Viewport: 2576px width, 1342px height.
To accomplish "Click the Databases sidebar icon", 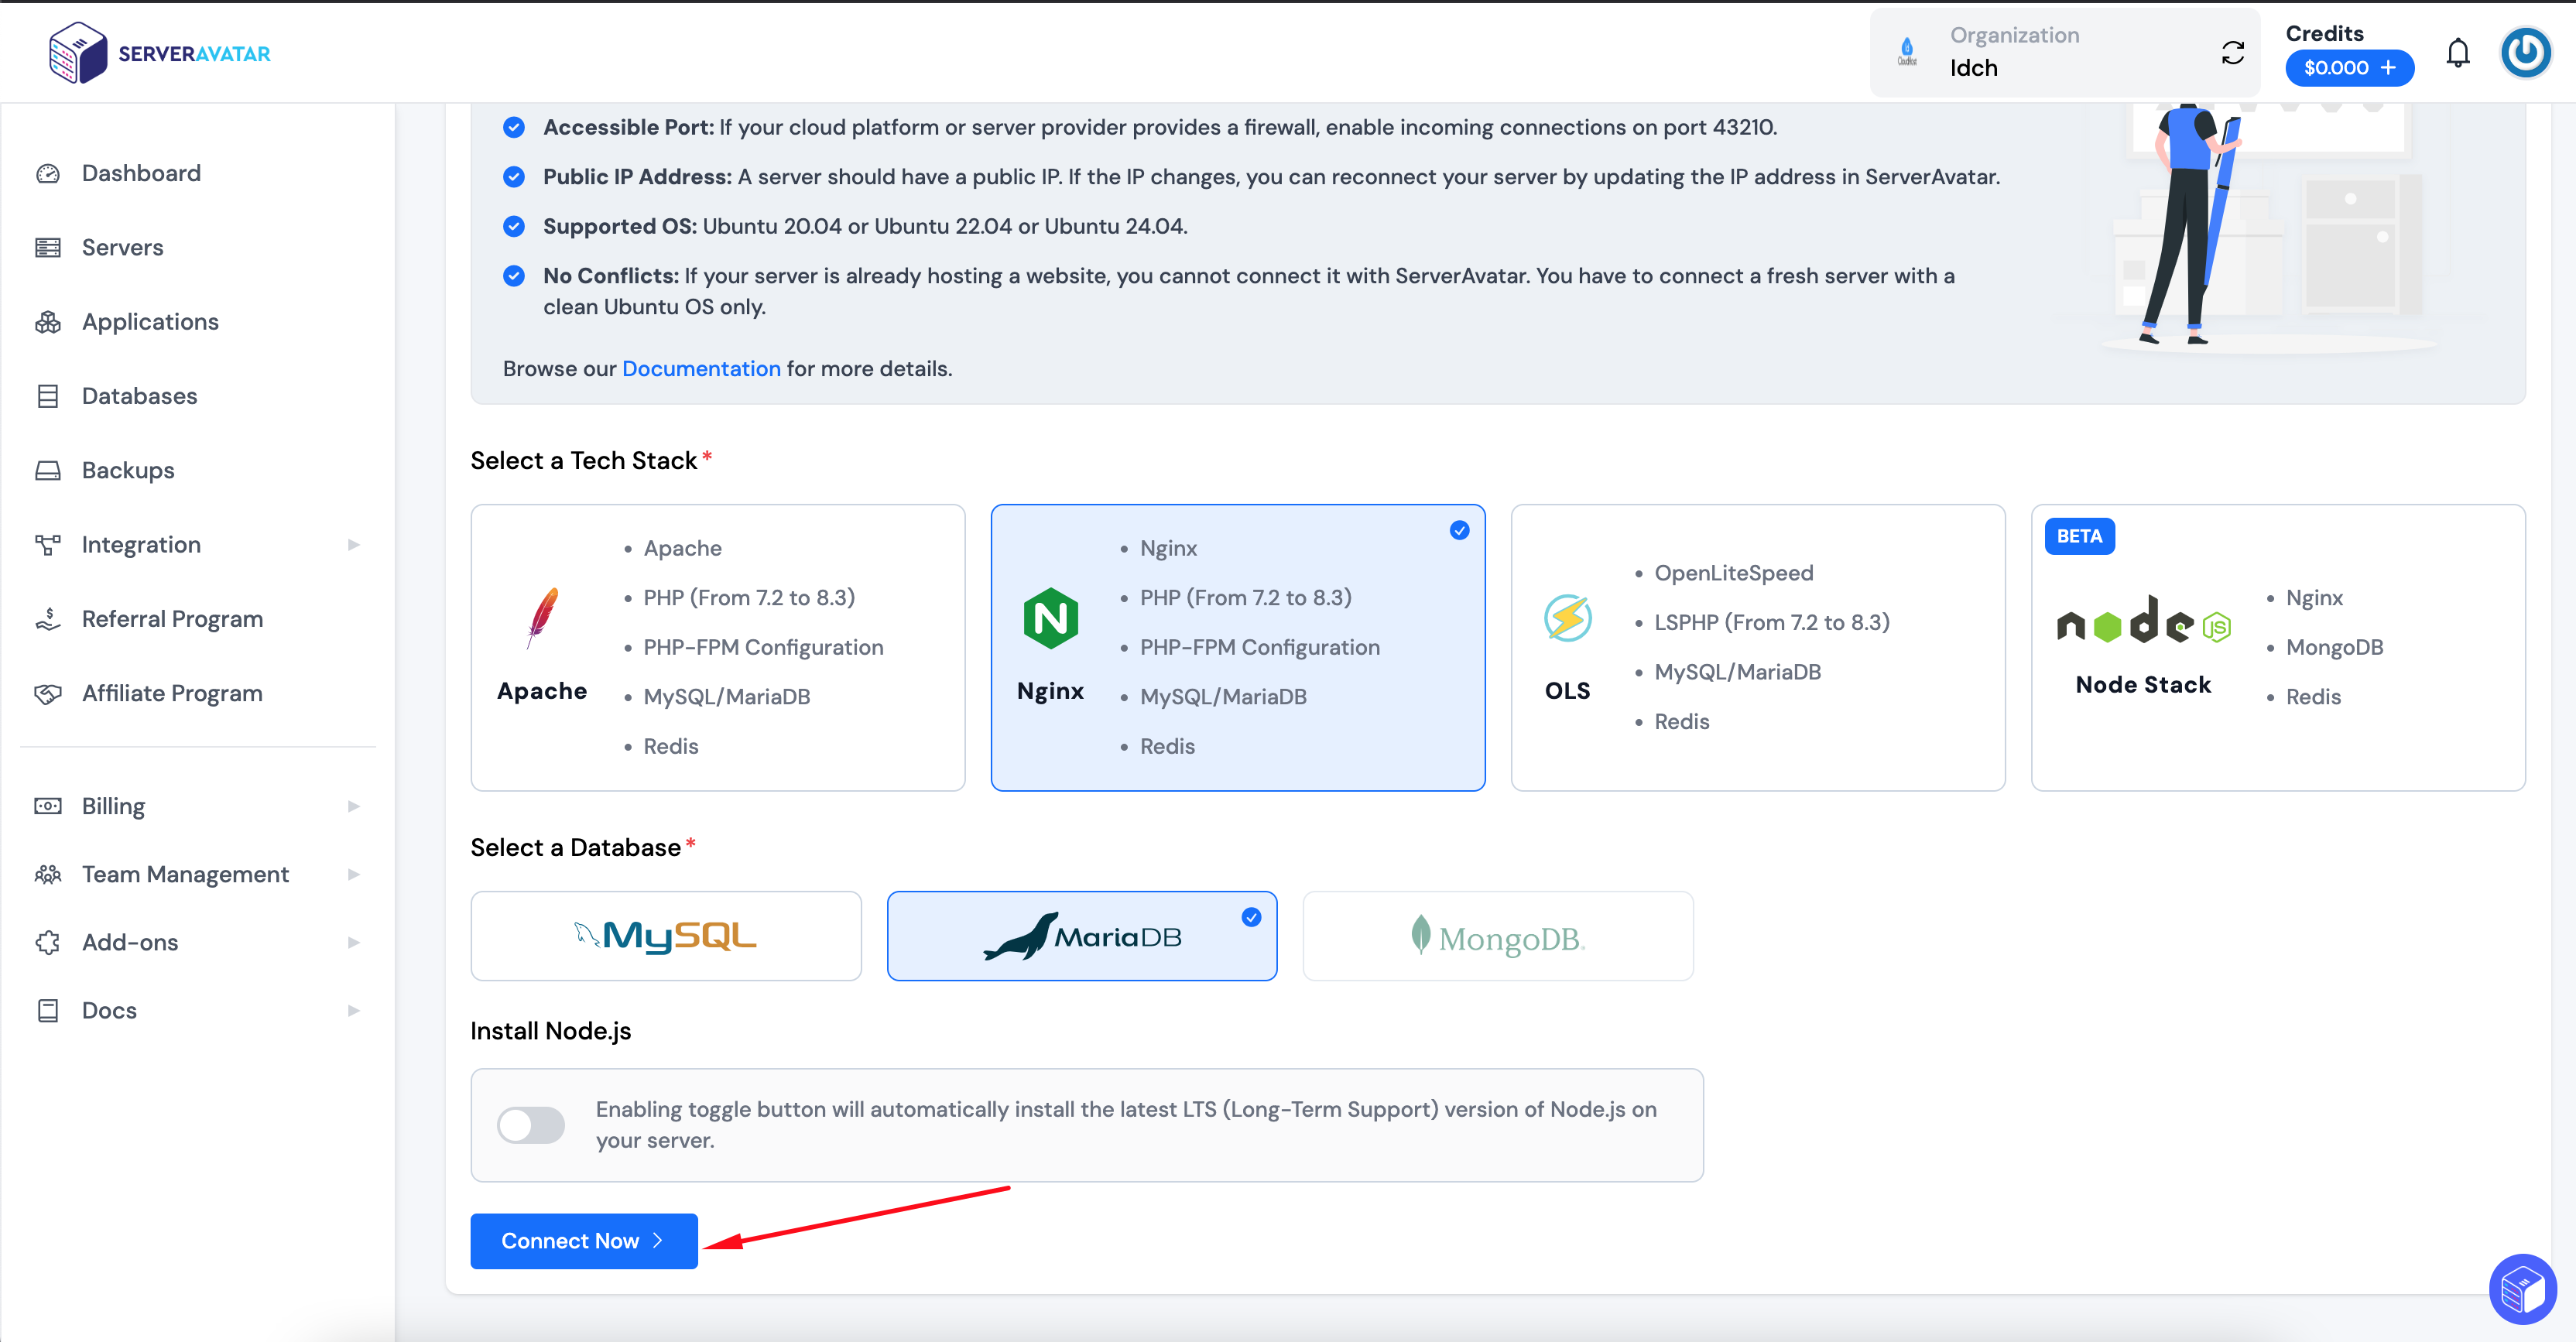I will pyautogui.click(x=48, y=396).
